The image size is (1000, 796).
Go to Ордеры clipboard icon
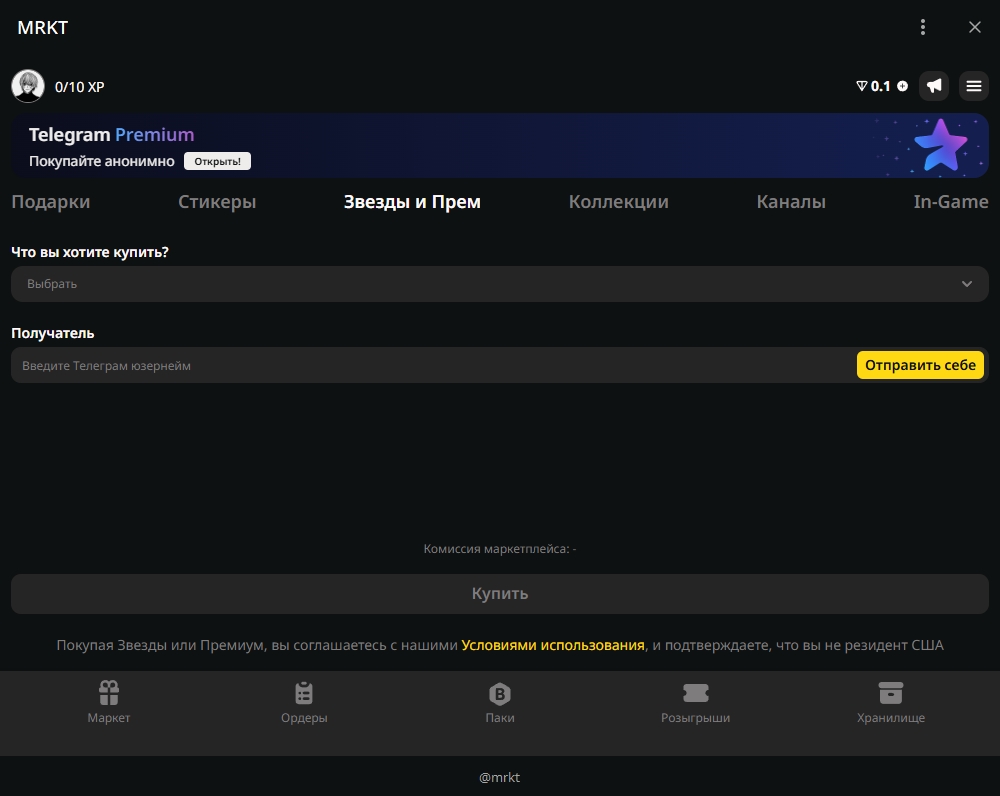[x=304, y=693]
